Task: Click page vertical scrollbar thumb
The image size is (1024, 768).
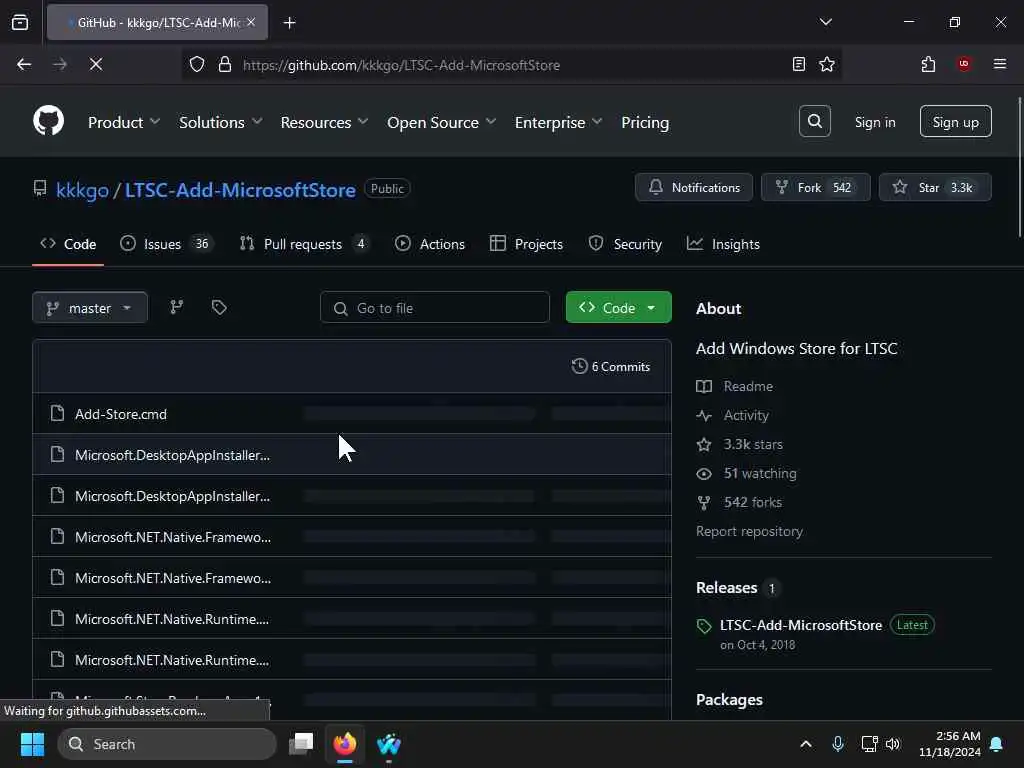Action: [1019, 167]
